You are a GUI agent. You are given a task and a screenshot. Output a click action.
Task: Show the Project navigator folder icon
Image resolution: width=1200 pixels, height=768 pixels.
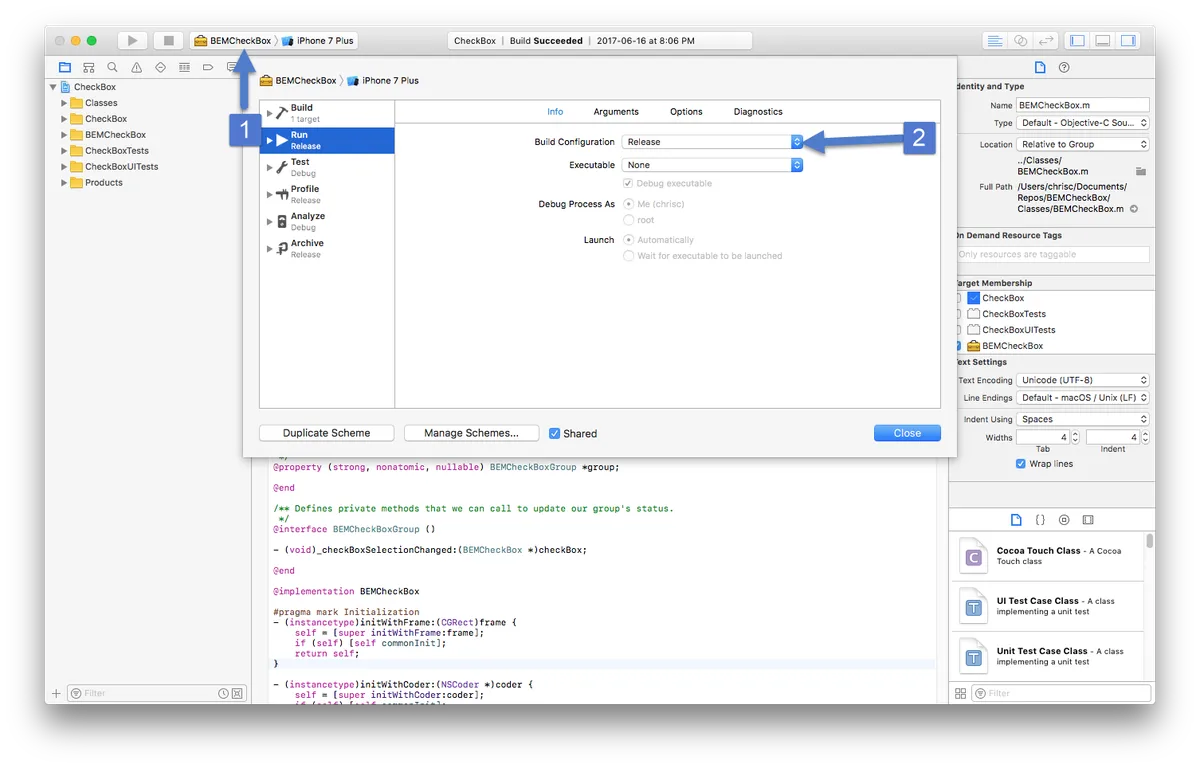[65, 68]
